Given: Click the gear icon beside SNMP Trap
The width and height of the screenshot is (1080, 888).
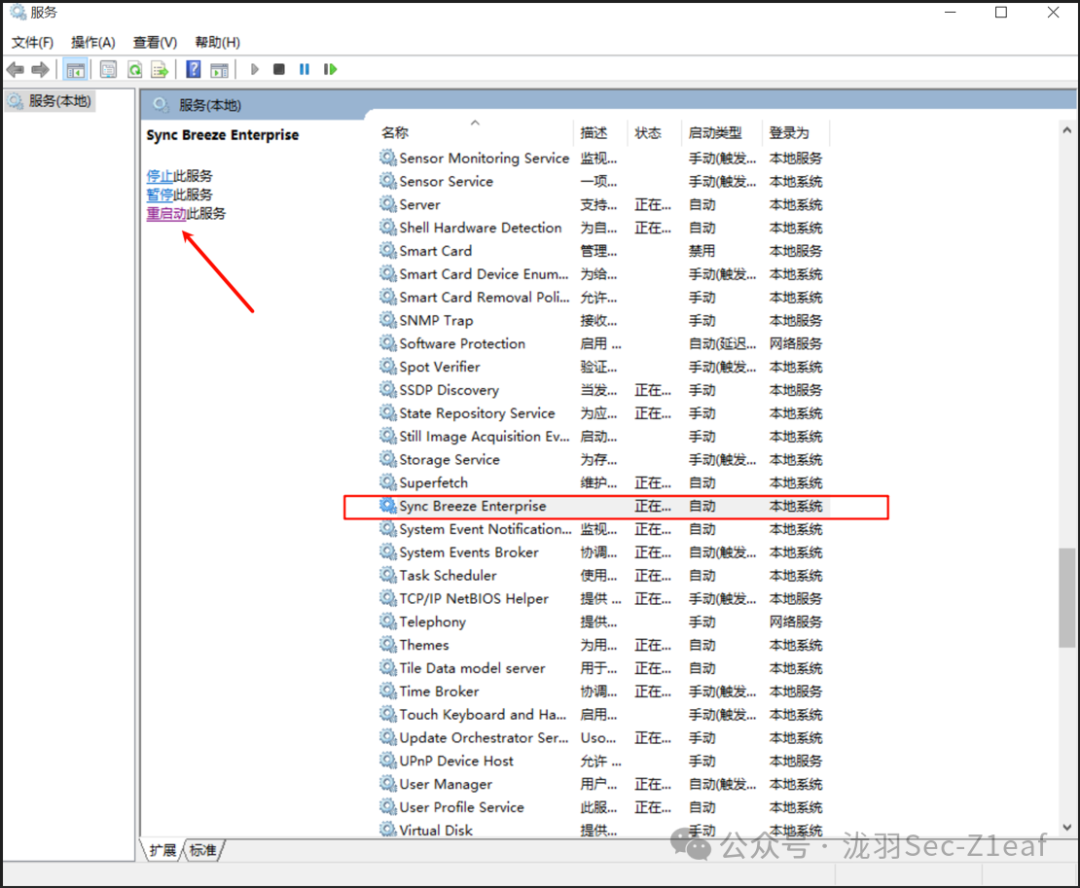Looking at the screenshot, I should coord(388,320).
